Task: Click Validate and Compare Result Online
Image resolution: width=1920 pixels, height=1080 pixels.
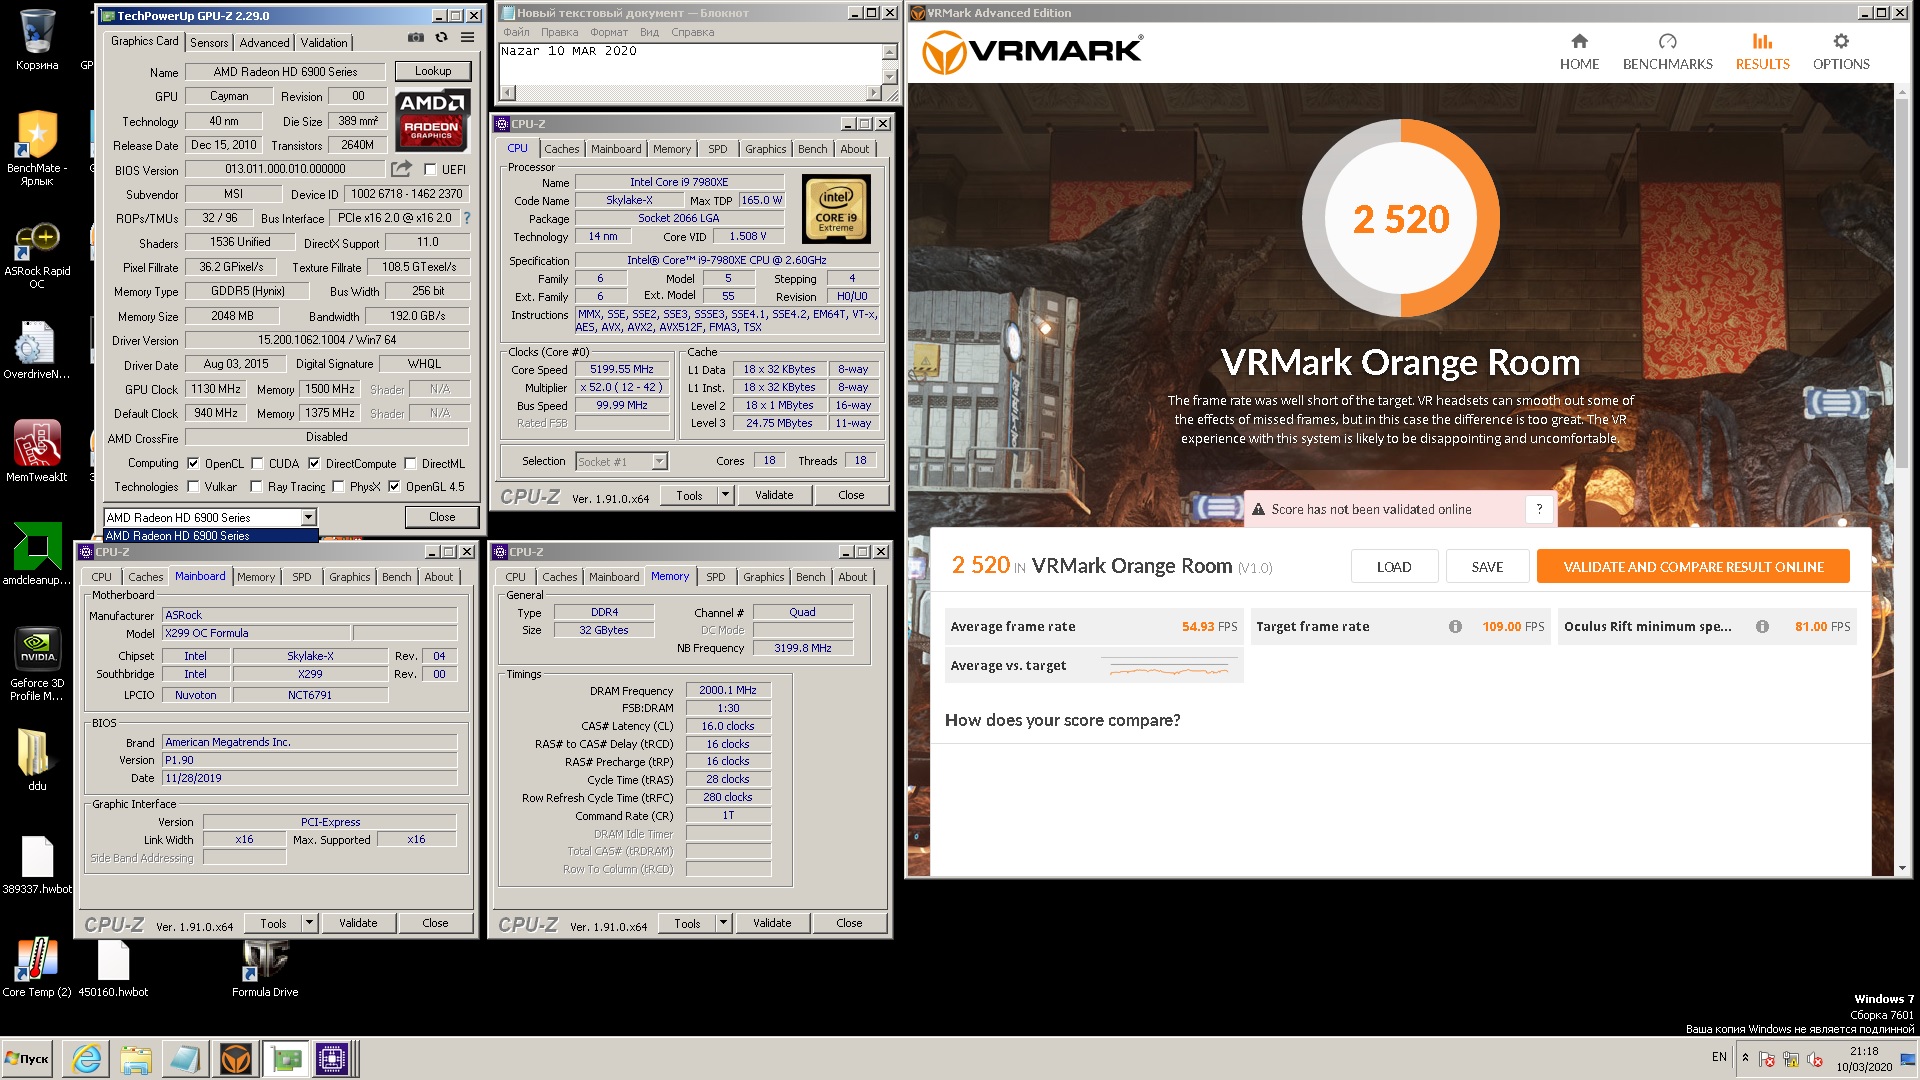Action: (1693, 567)
